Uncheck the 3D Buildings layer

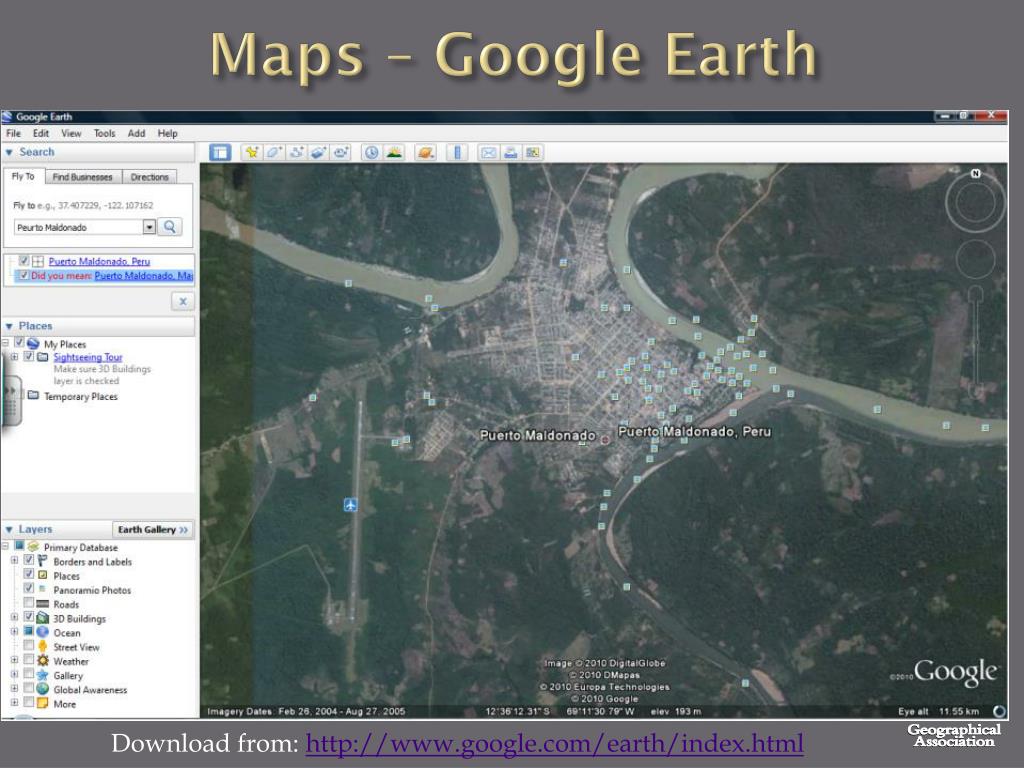coord(29,616)
